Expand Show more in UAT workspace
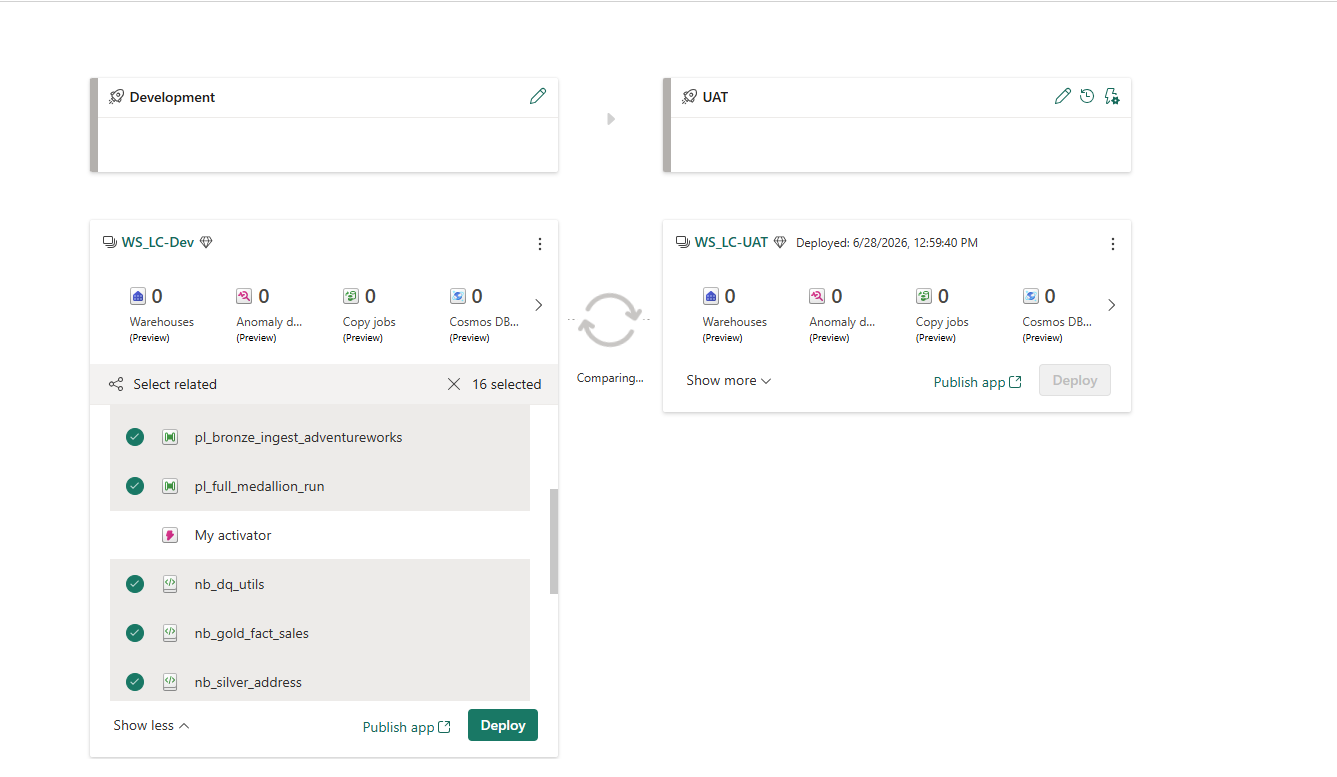The width and height of the screenshot is (1337, 777). click(728, 380)
